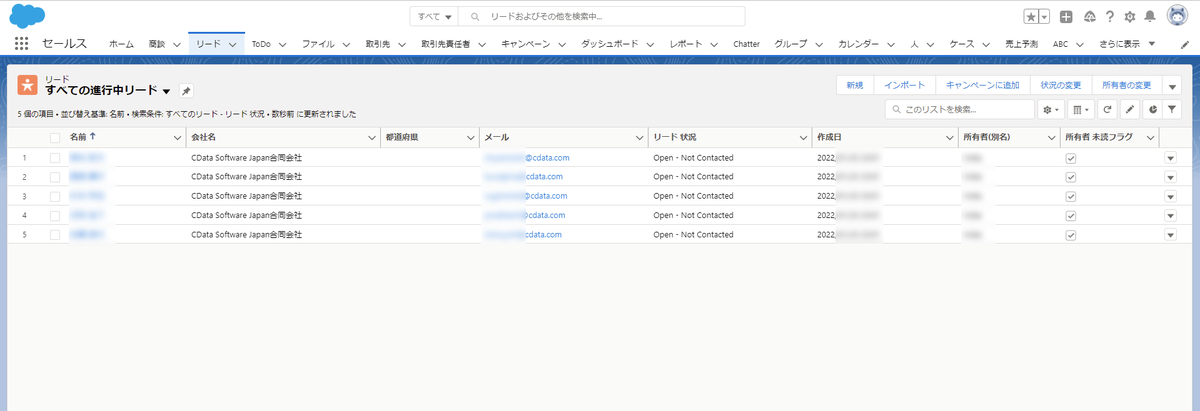Image resolution: width=1200 pixels, height=411 pixels.
Task: Click the 新規 button
Action: pos(855,85)
